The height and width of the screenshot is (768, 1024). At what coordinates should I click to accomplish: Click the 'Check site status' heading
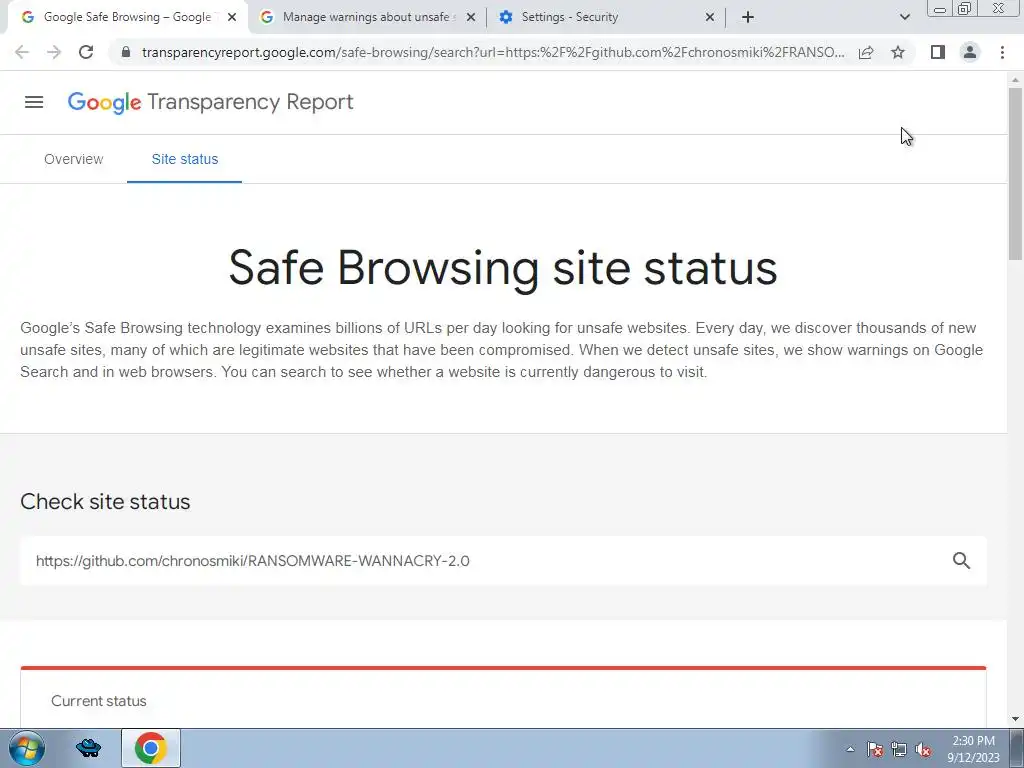(x=105, y=502)
